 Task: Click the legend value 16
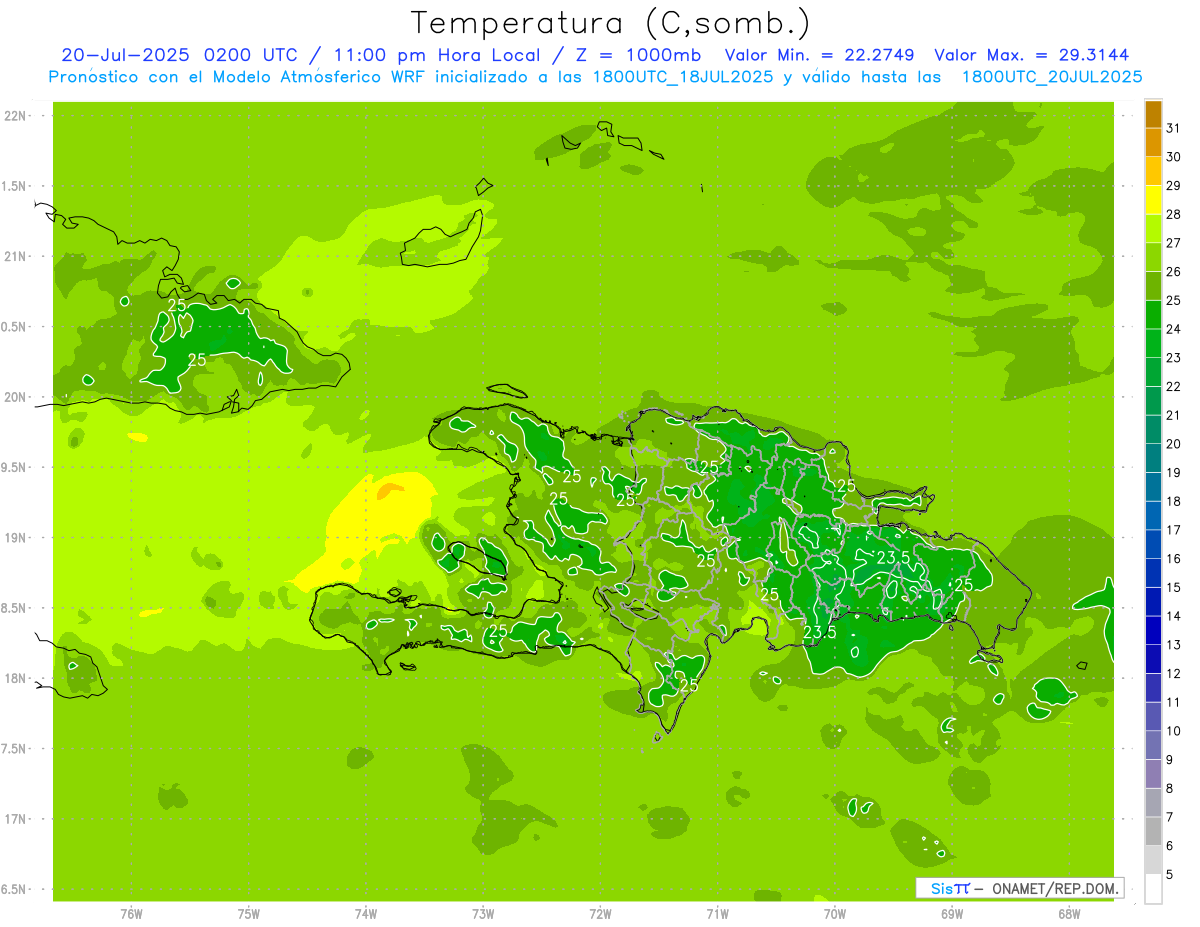(x=1174, y=559)
